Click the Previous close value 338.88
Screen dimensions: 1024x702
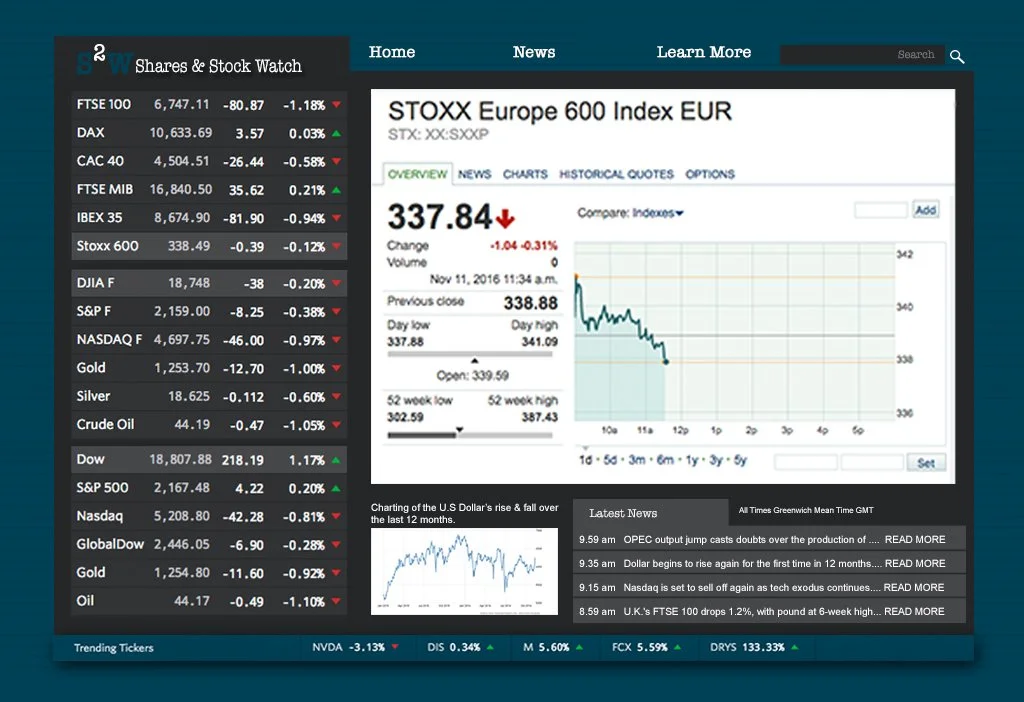(x=530, y=303)
